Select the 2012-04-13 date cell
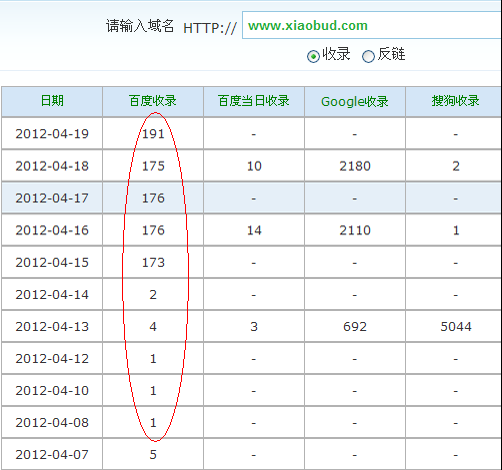 (52, 326)
